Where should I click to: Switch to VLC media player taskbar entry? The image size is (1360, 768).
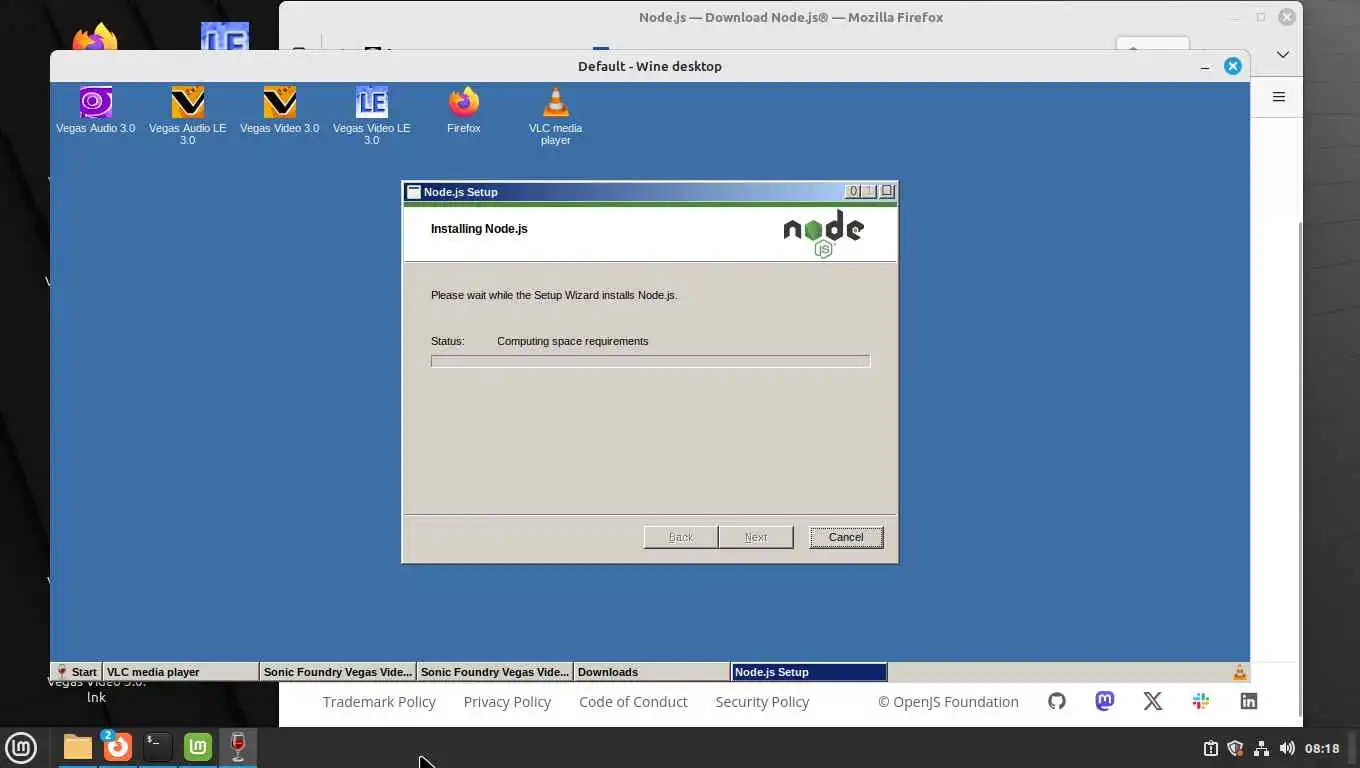[181, 672]
